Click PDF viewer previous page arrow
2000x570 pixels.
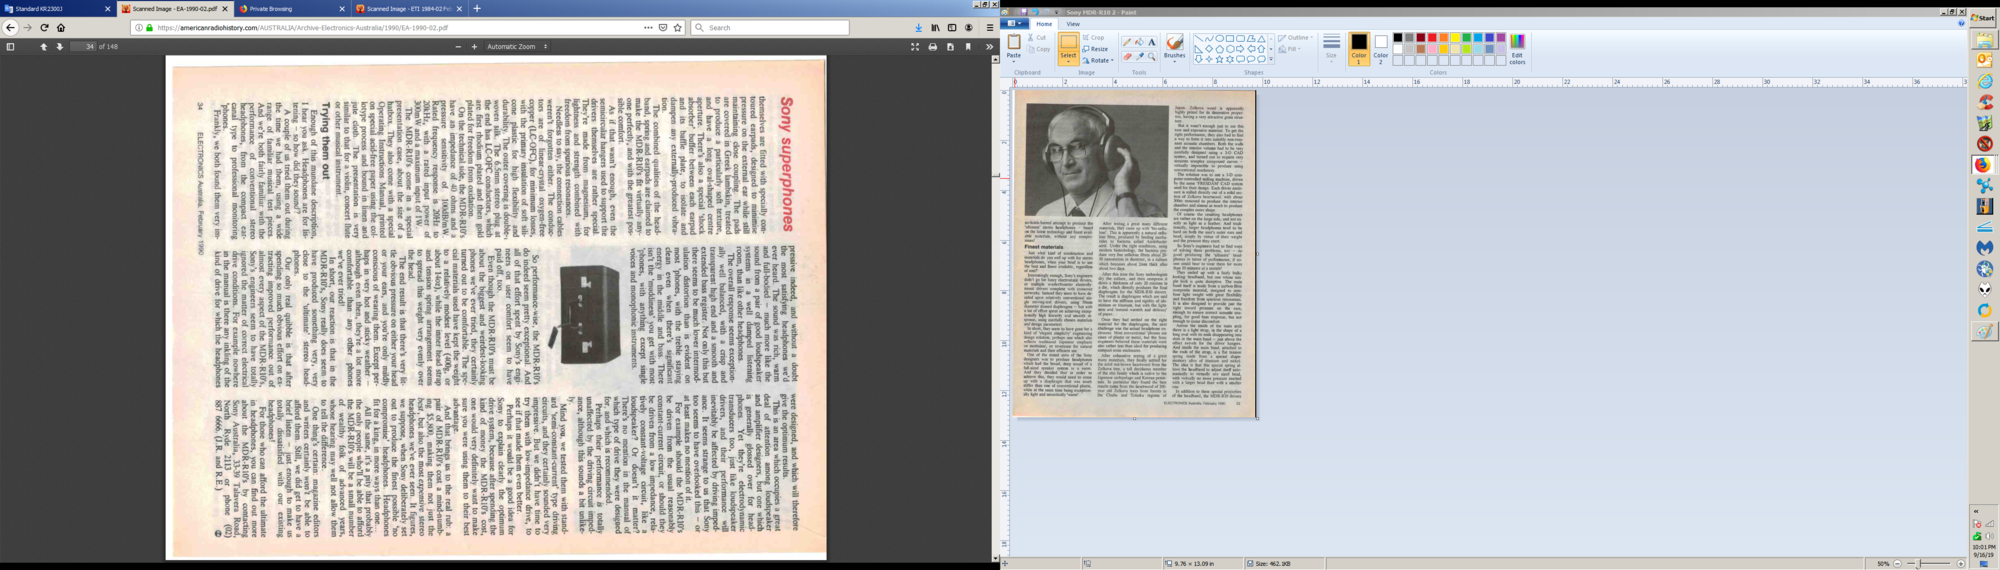tap(43, 47)
